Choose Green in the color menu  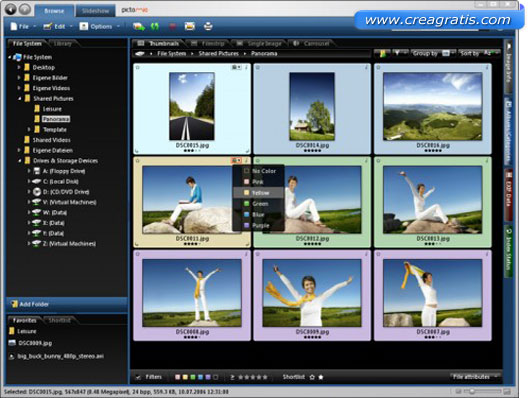[x=259, y=204]
